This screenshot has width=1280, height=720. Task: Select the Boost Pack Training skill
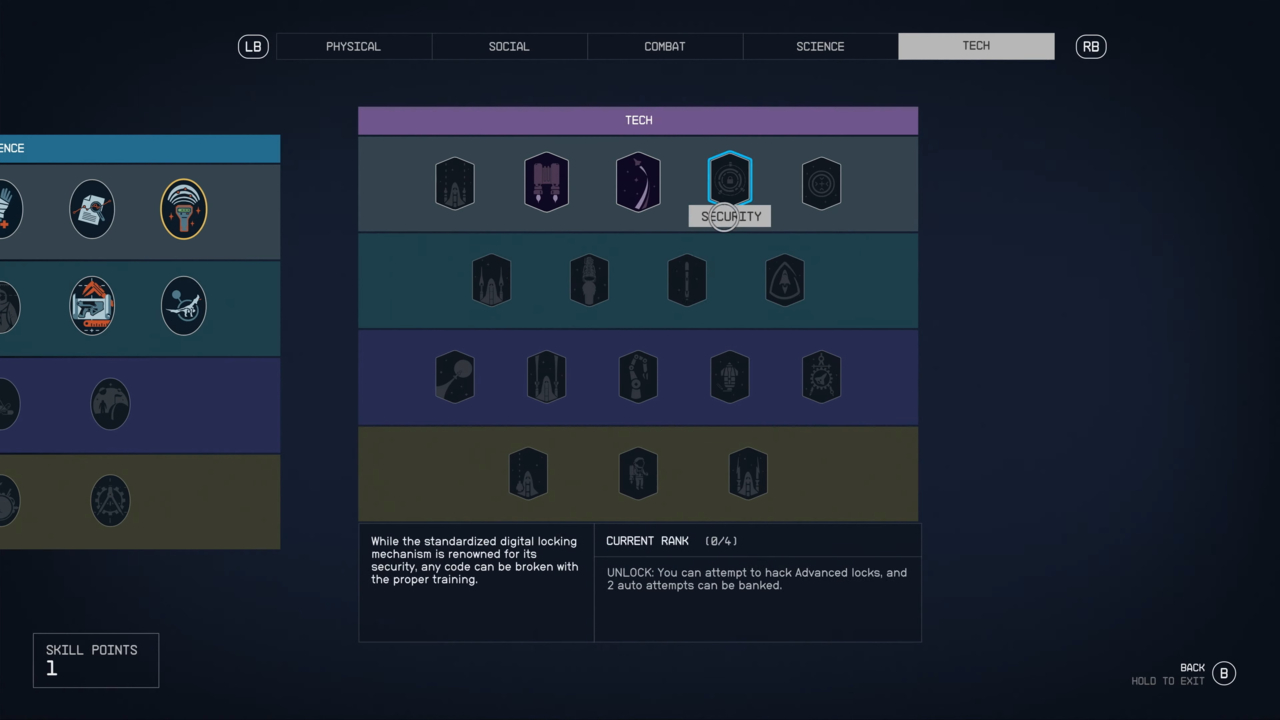pyautogui.click(x=546, y=183)
